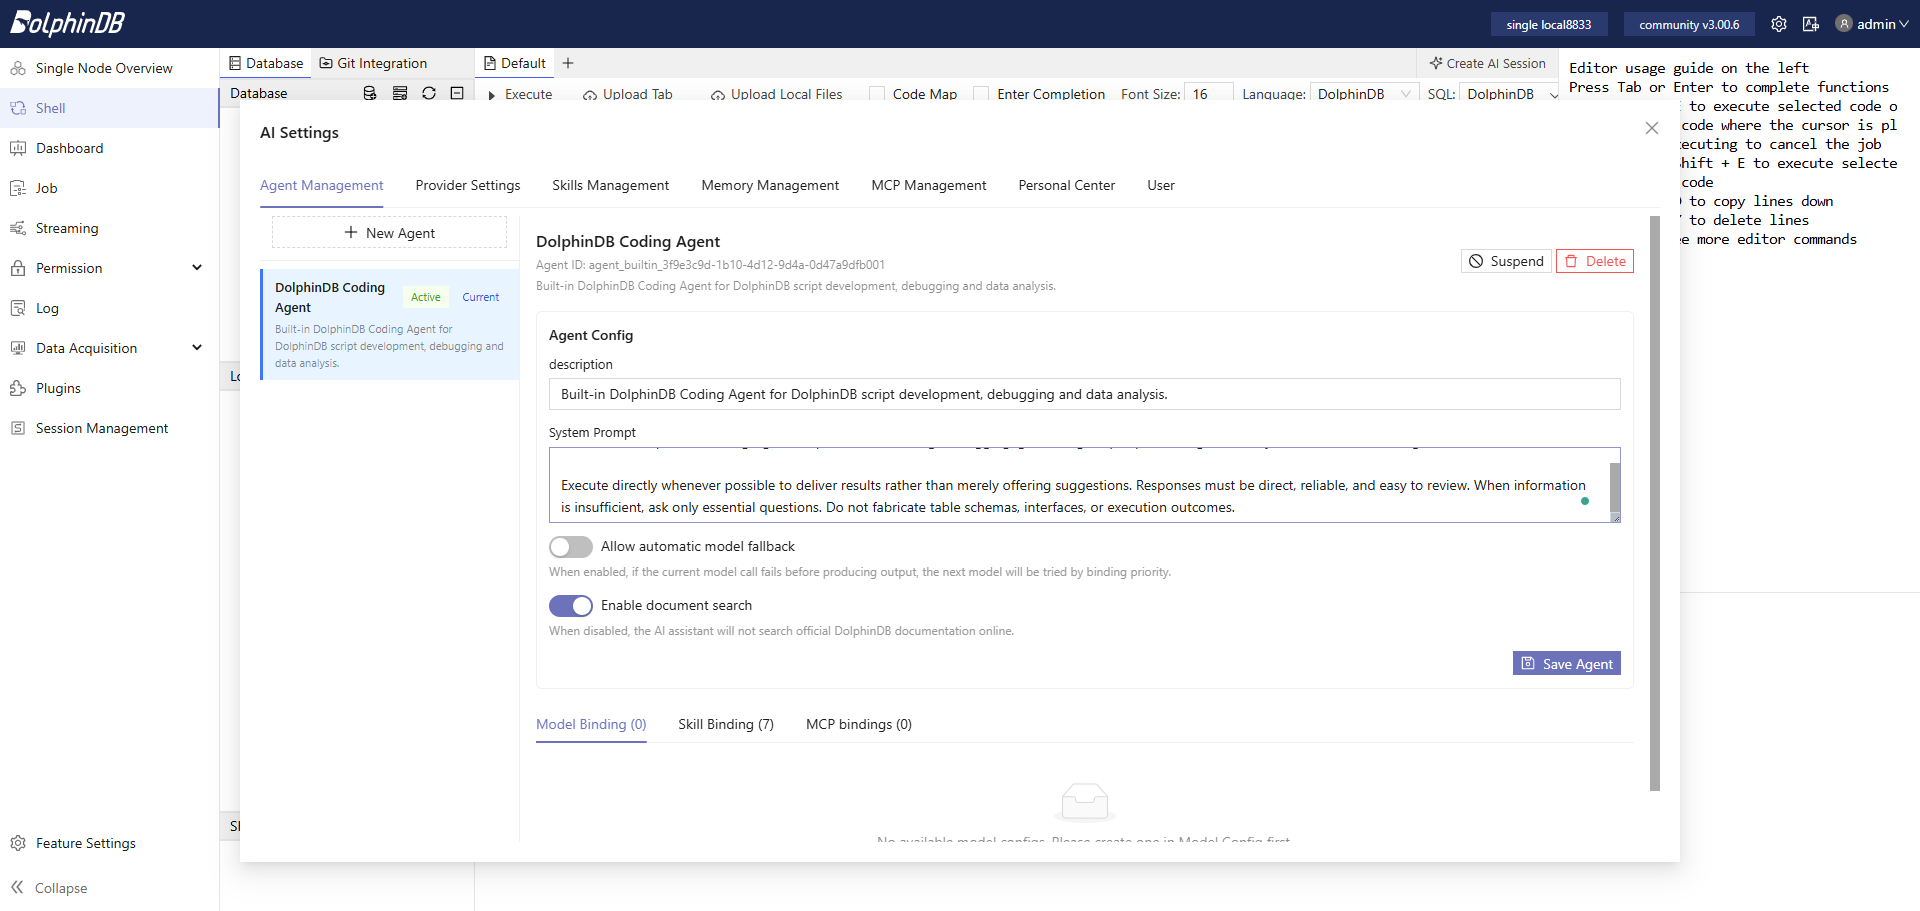Open the Memory Management tab
Screen dimensions: 1920x911
coord(770,185)
